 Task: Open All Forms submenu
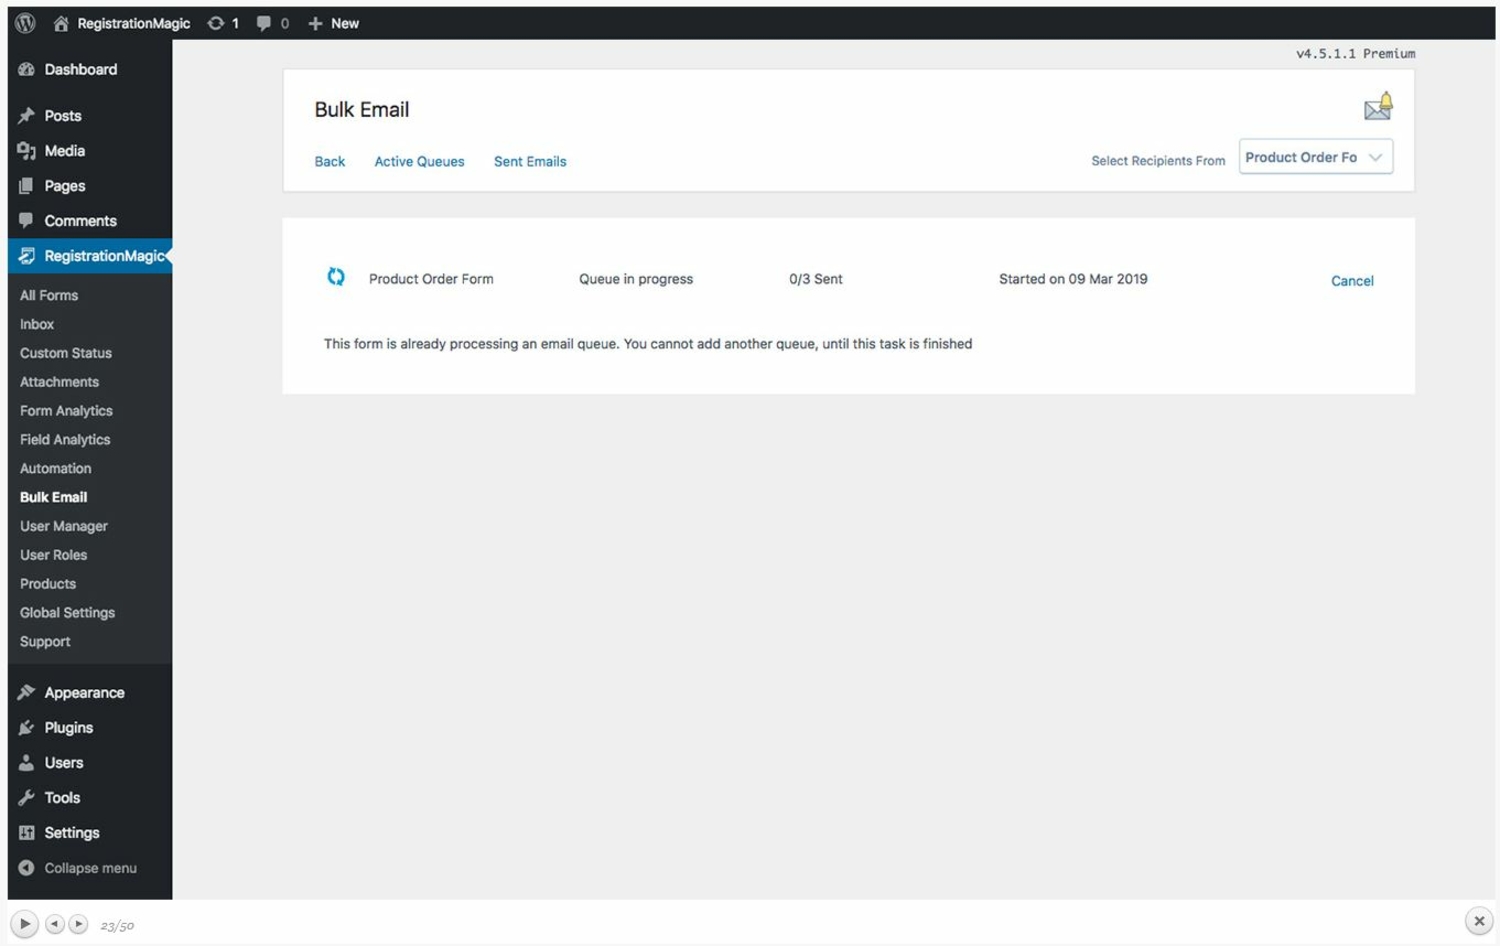click(x=49, y=295)
